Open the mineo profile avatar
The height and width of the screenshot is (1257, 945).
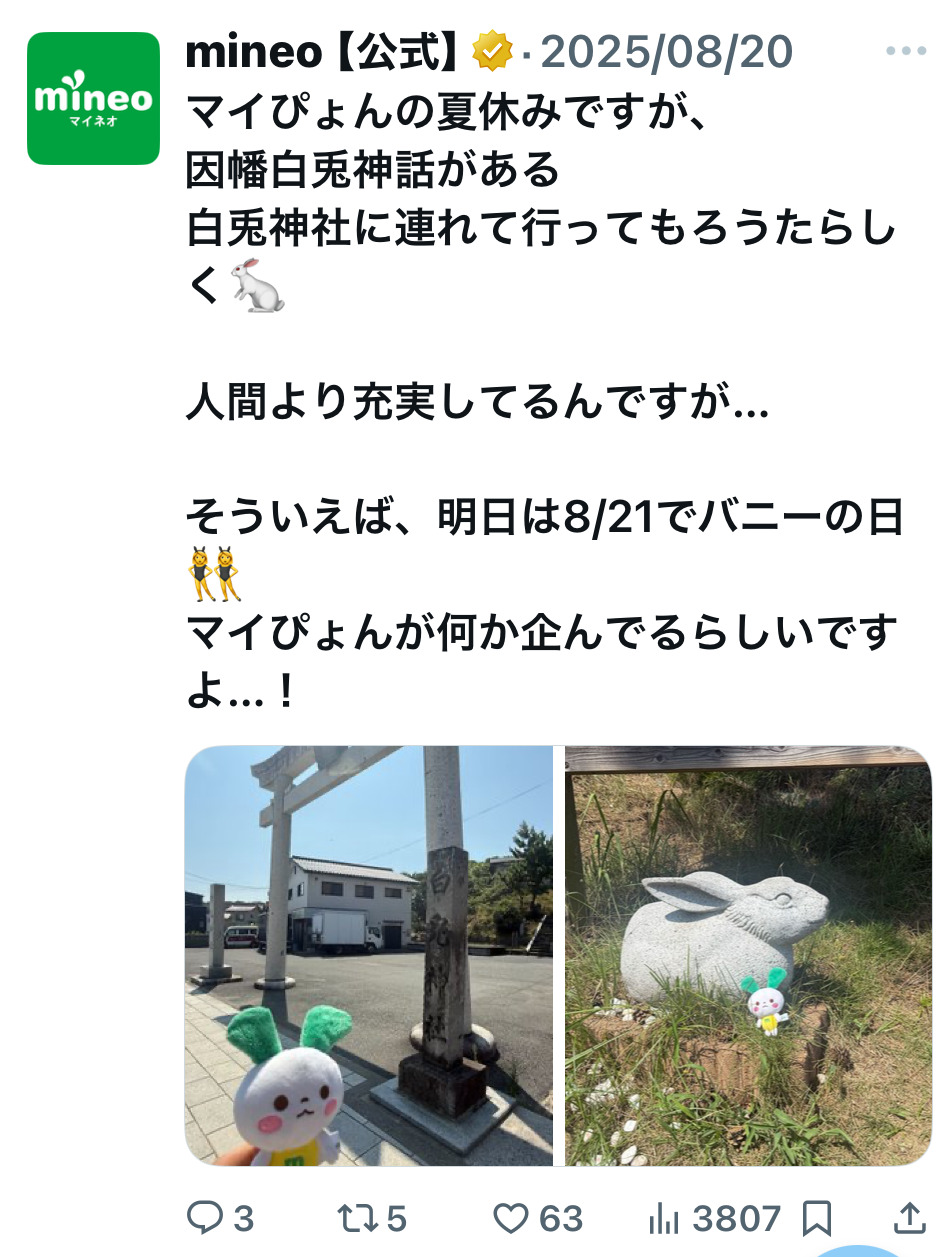(x=93, y=98)
